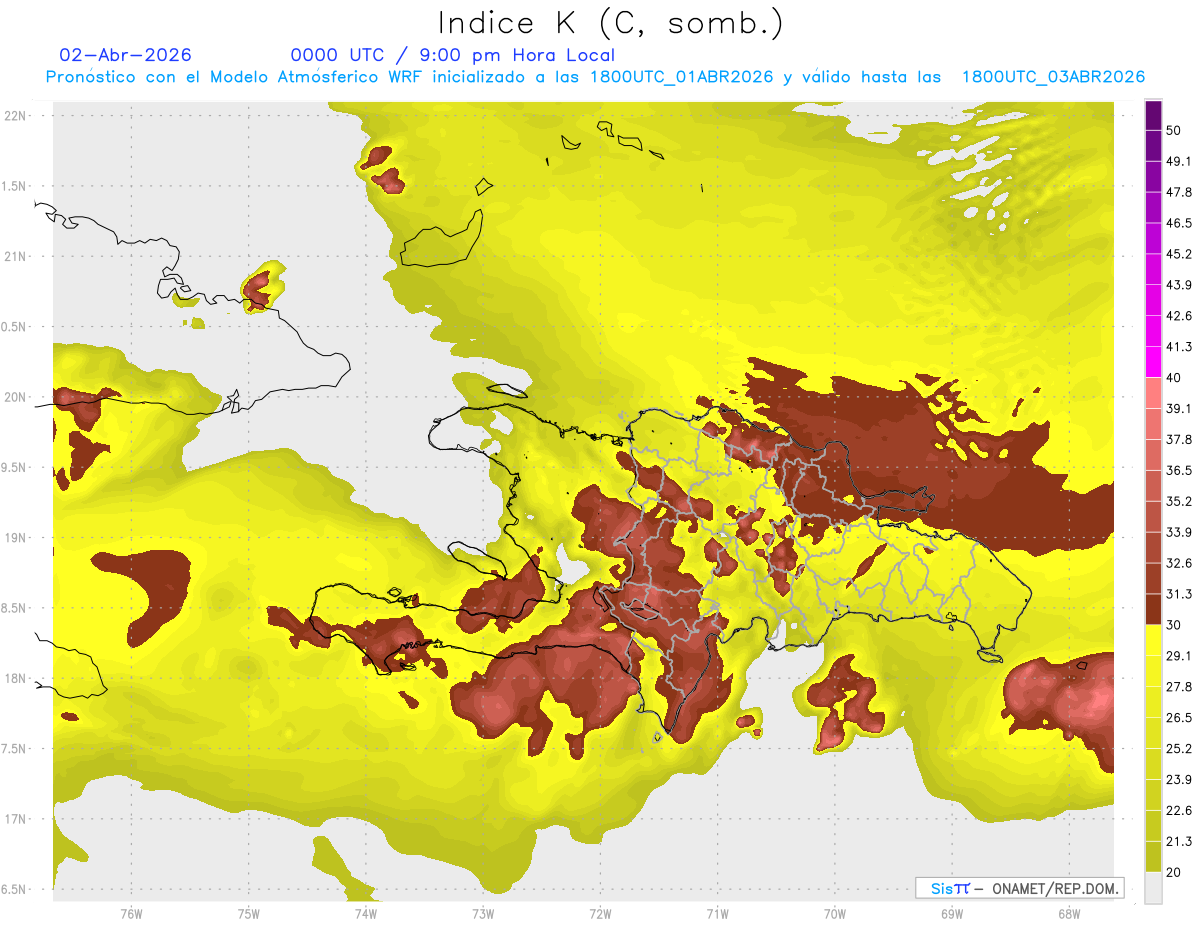Click the 1800UTC_03ABR2026 valid-until text
Screen dimensions: 1200x927
(1053, 77)
